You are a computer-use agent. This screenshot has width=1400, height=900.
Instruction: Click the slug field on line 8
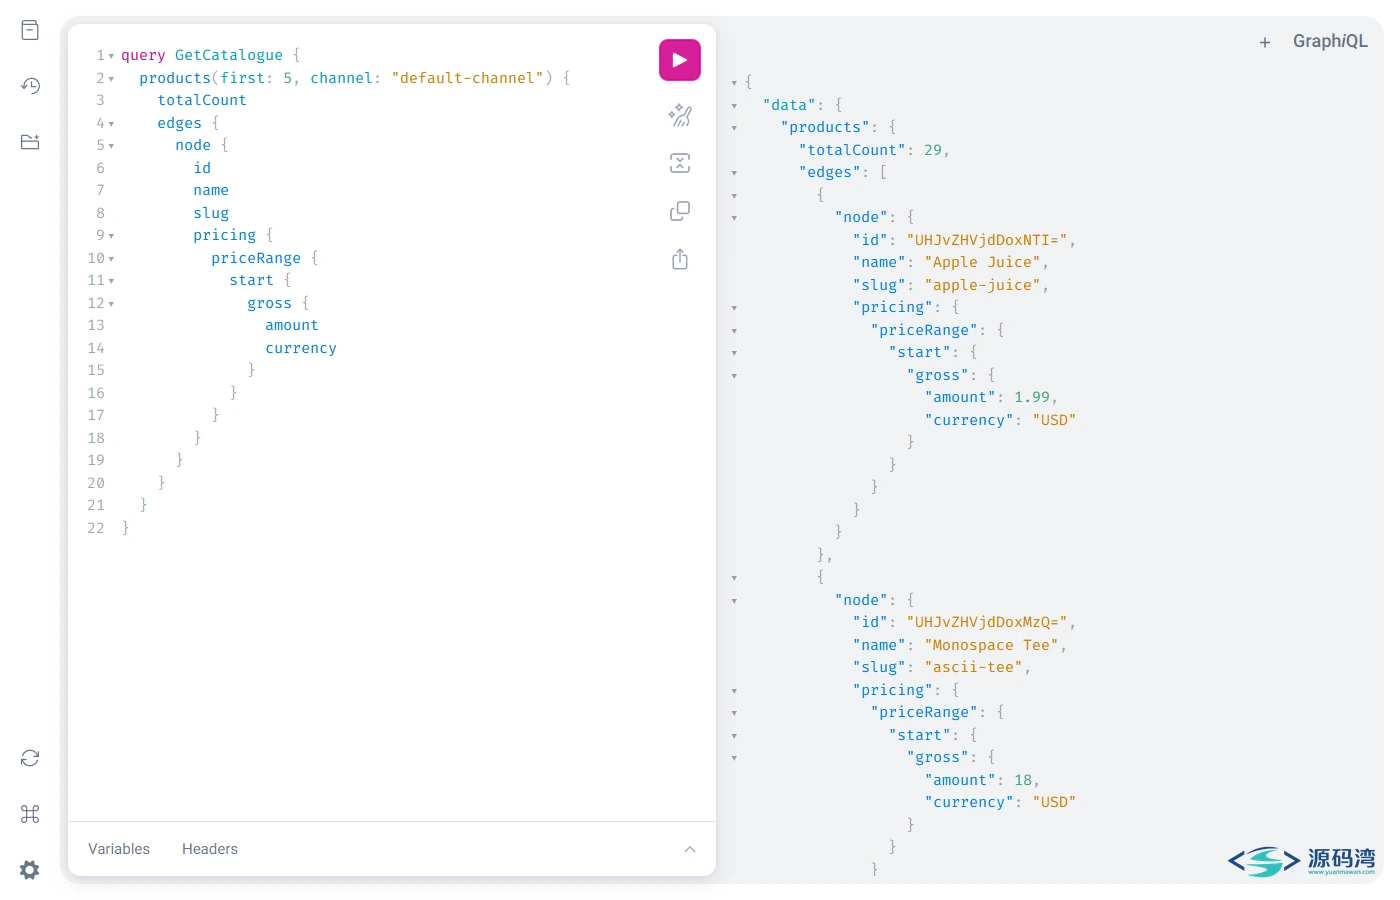pyautogui.click(x=211, y=213)
